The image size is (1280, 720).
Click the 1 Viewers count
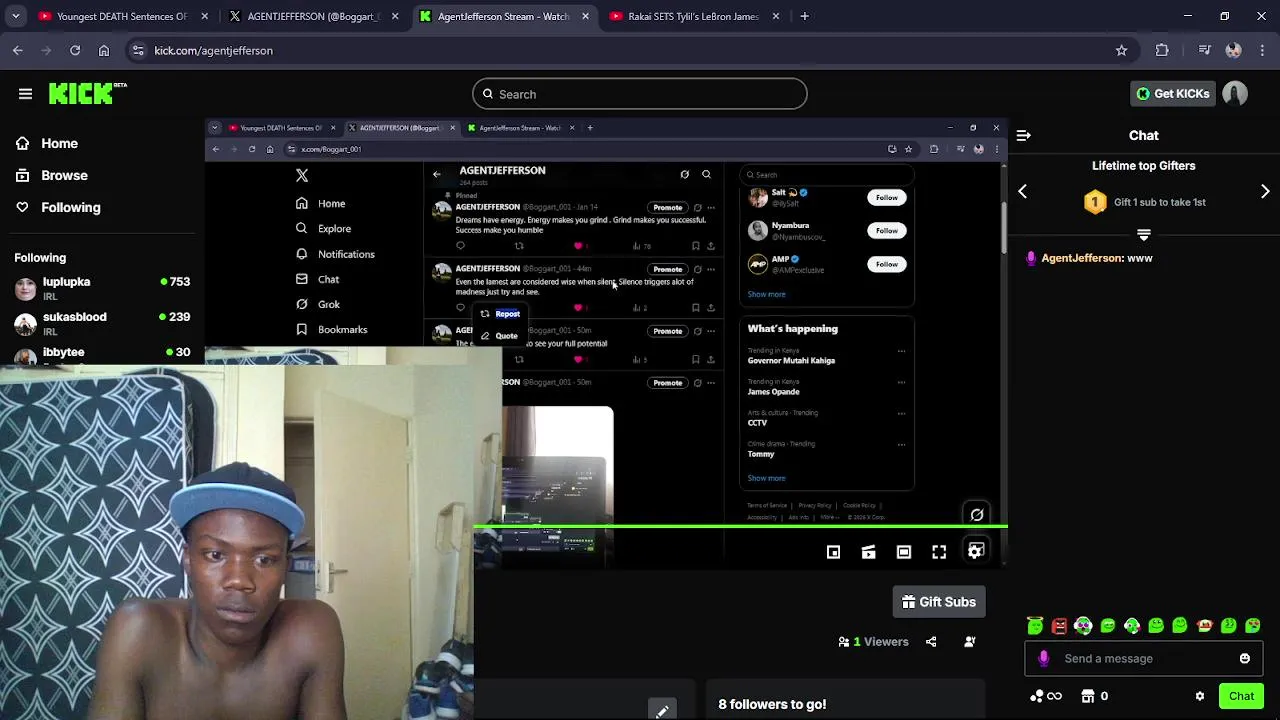click(873, 642)
